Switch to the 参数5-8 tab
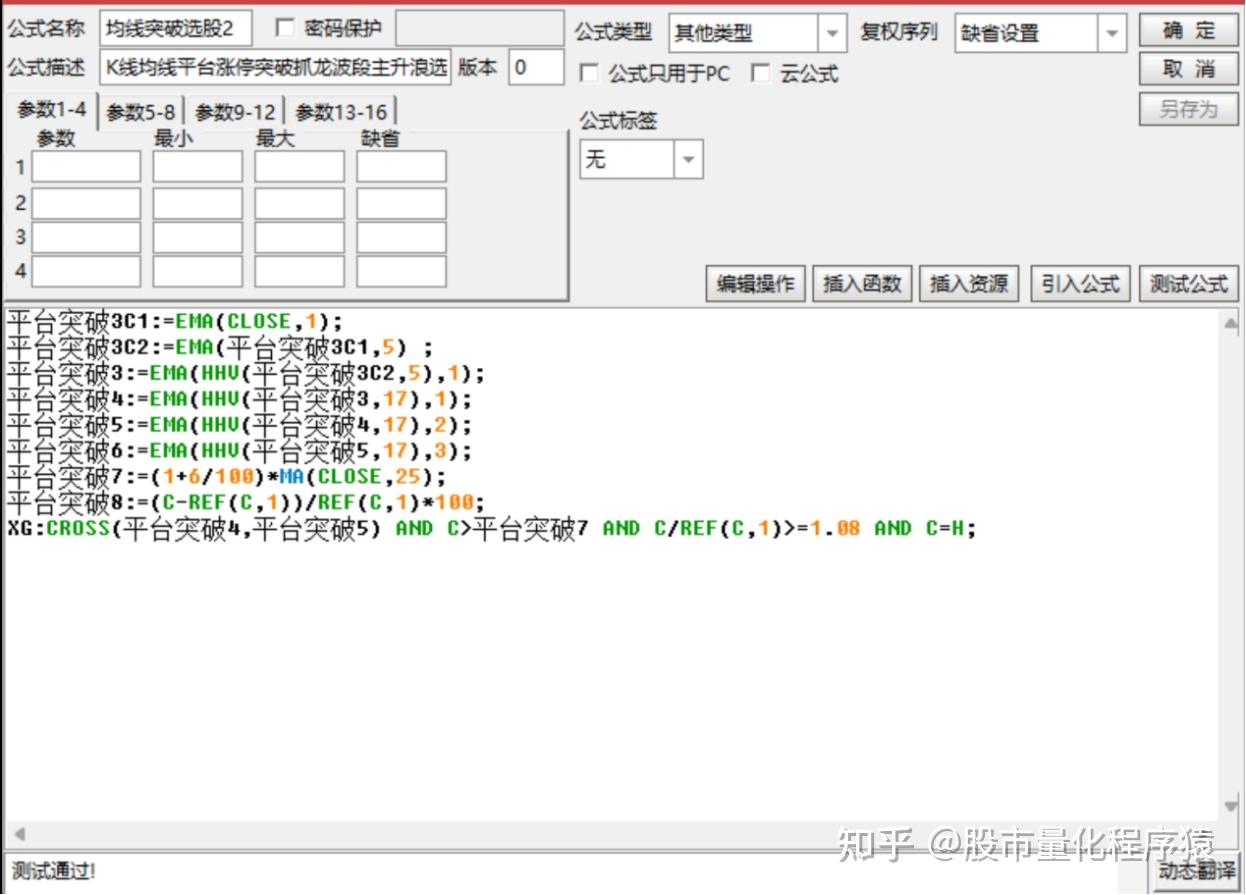 coord(141,113)
